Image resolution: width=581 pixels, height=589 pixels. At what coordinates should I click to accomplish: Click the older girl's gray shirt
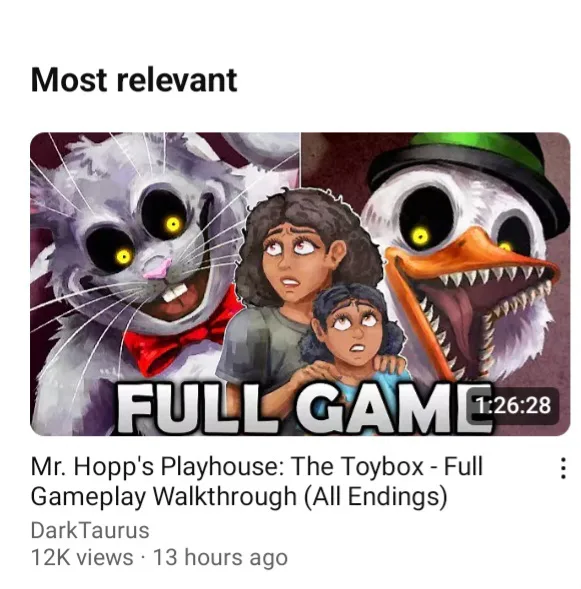pos(263,346)
